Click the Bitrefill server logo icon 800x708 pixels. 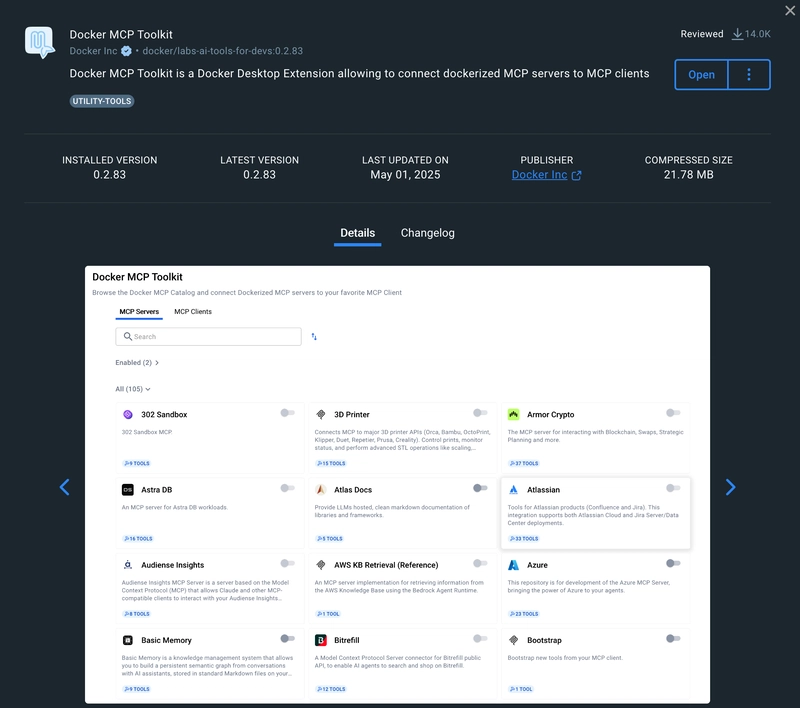(320, 640)
